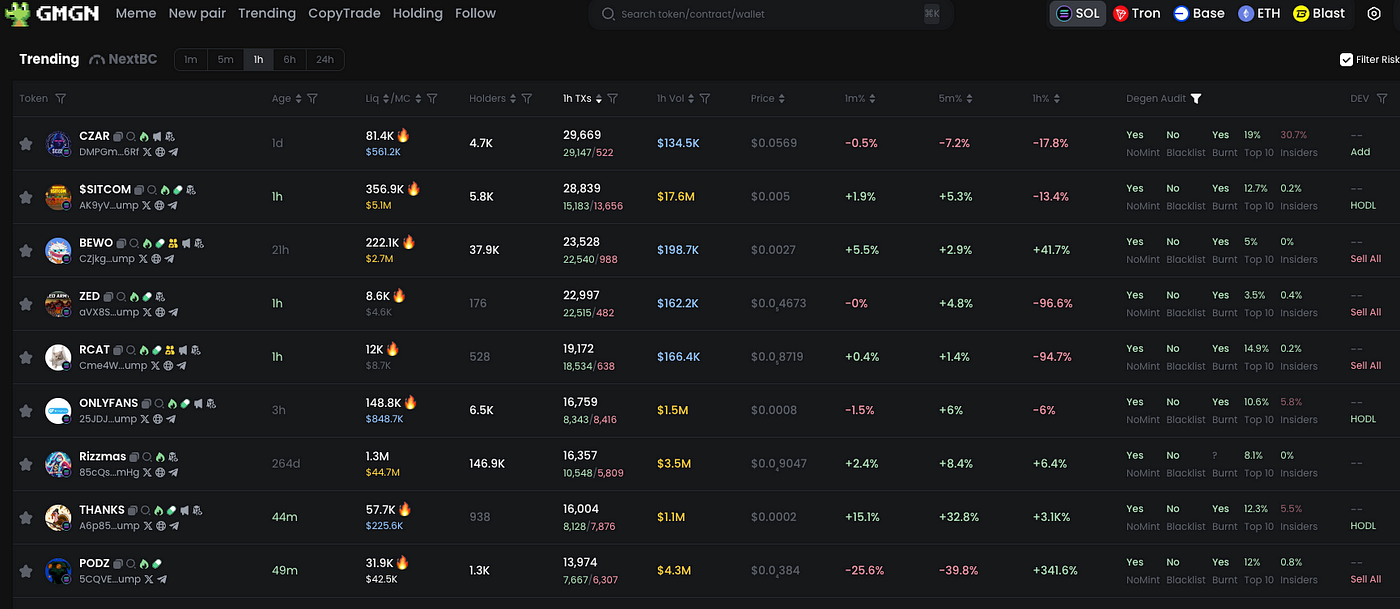Open PODZ Telegram icon

click(161, 579)
